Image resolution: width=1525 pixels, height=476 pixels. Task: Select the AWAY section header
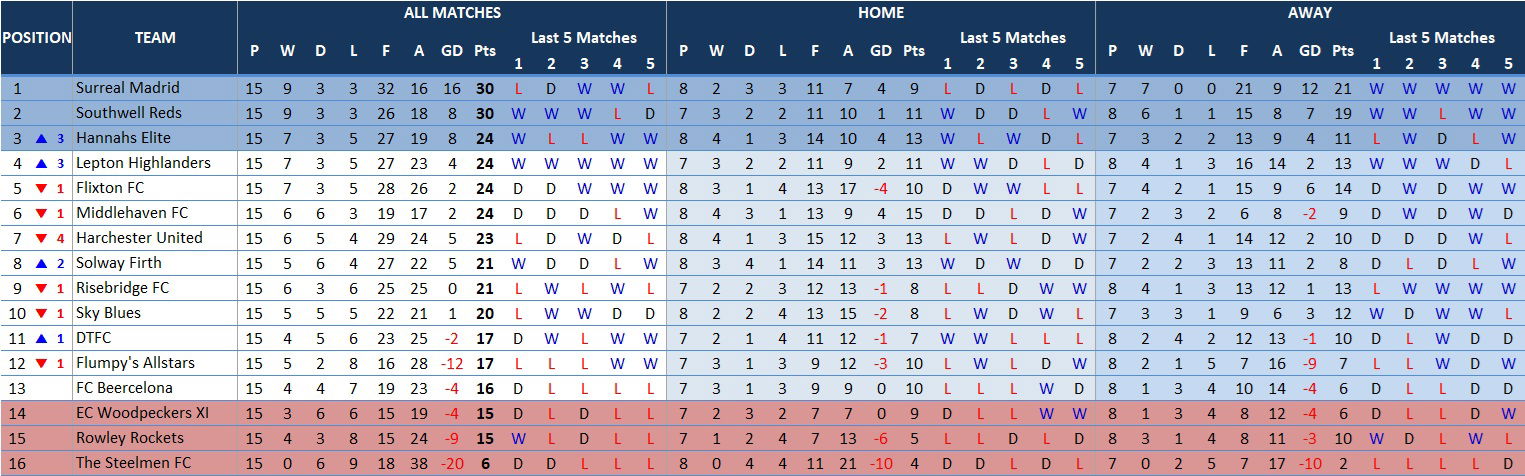1309,13
